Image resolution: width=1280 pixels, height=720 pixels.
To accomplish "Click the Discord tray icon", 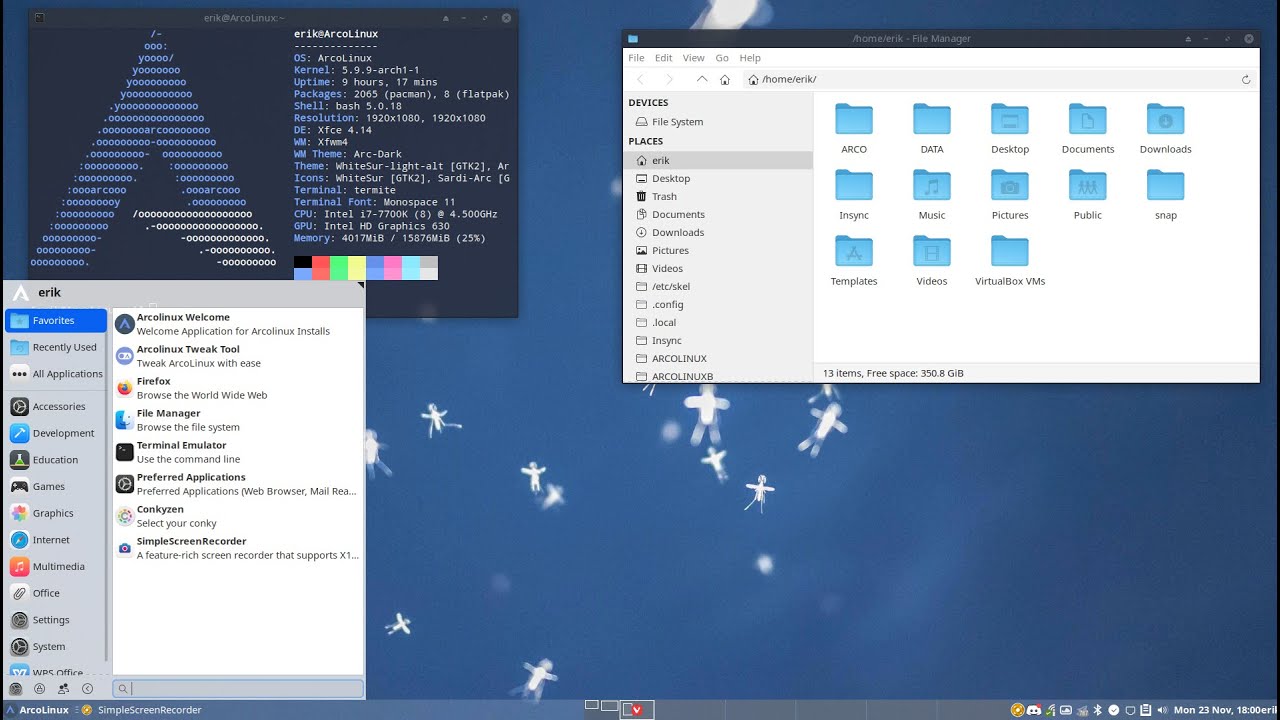I will 1034,710.
